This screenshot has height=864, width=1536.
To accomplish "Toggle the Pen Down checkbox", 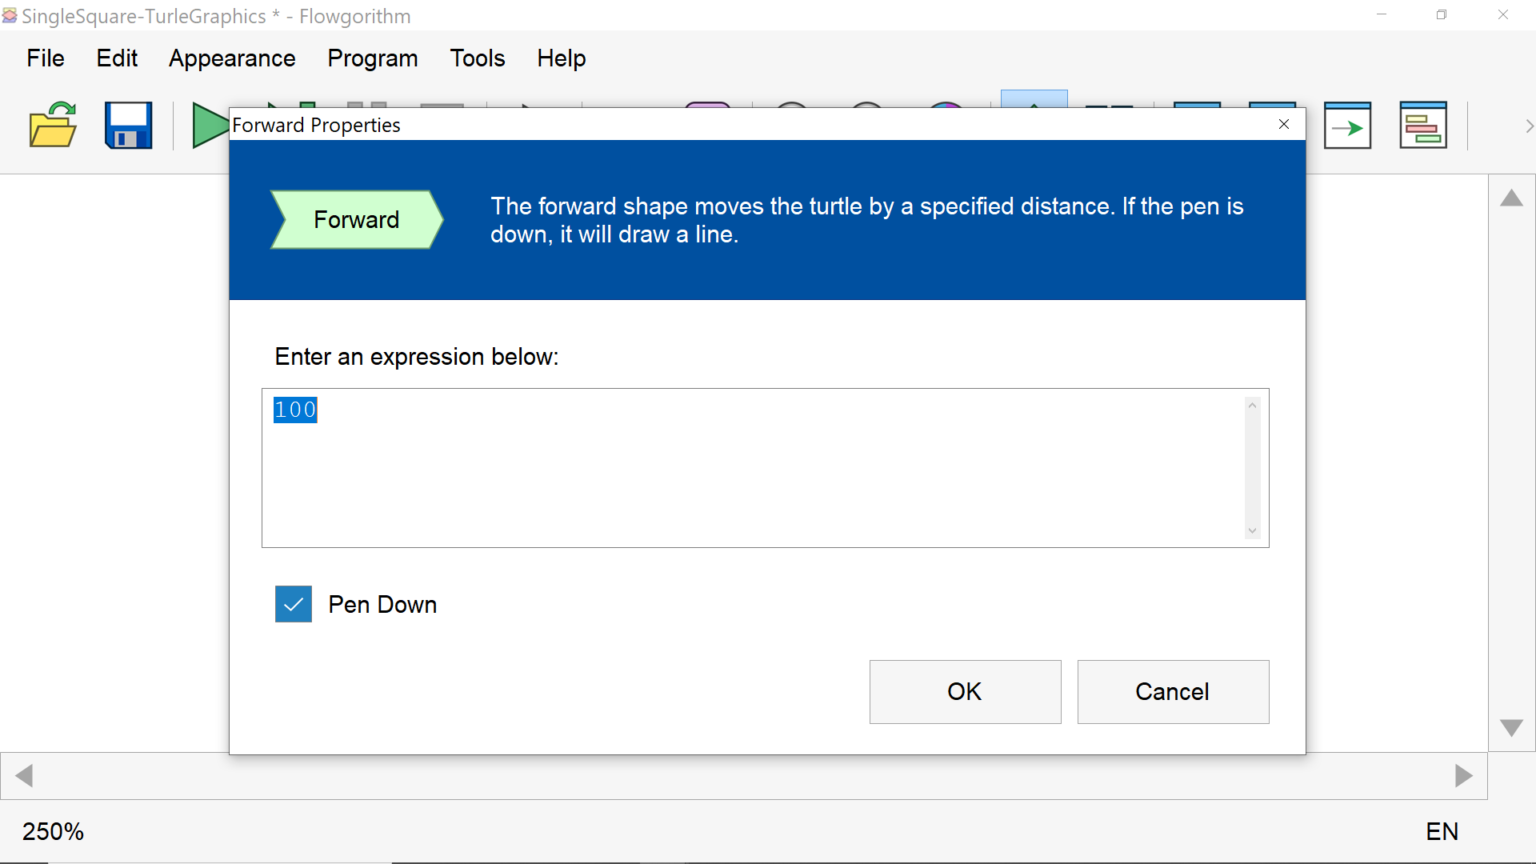I will click(x=293, y=604).
